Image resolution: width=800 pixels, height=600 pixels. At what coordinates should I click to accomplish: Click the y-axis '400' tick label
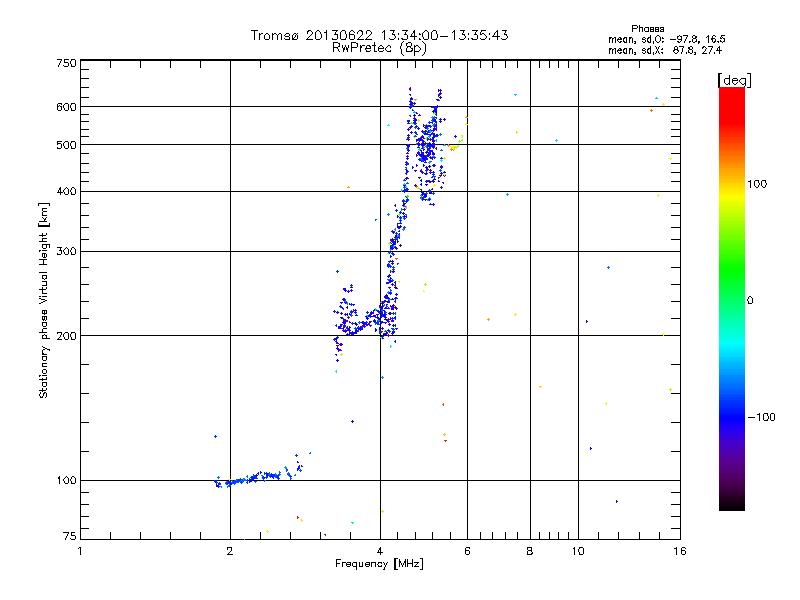pos(67,192)
